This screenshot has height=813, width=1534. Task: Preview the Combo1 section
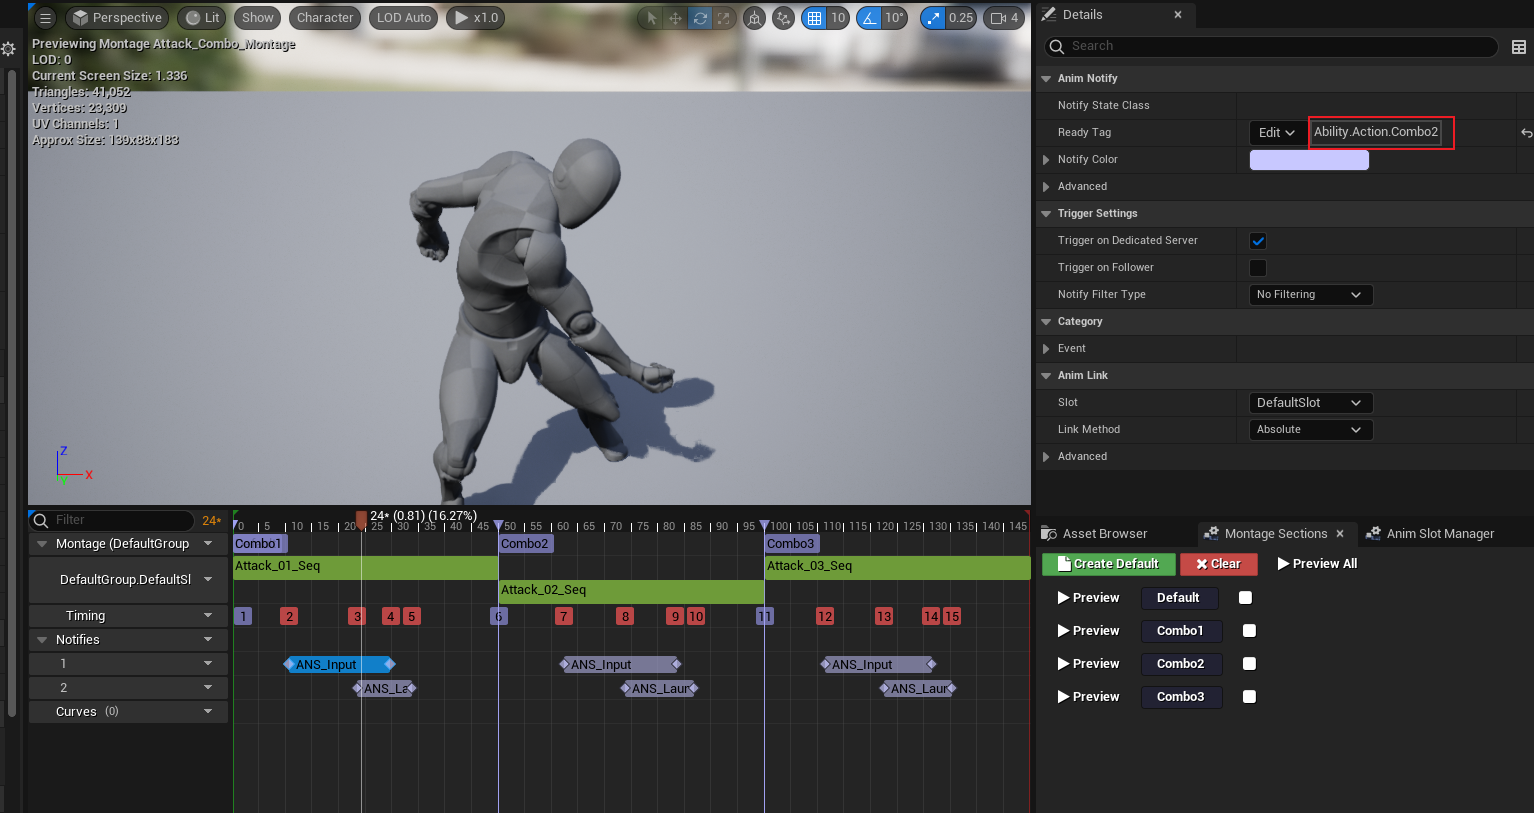coord(1089,631)
